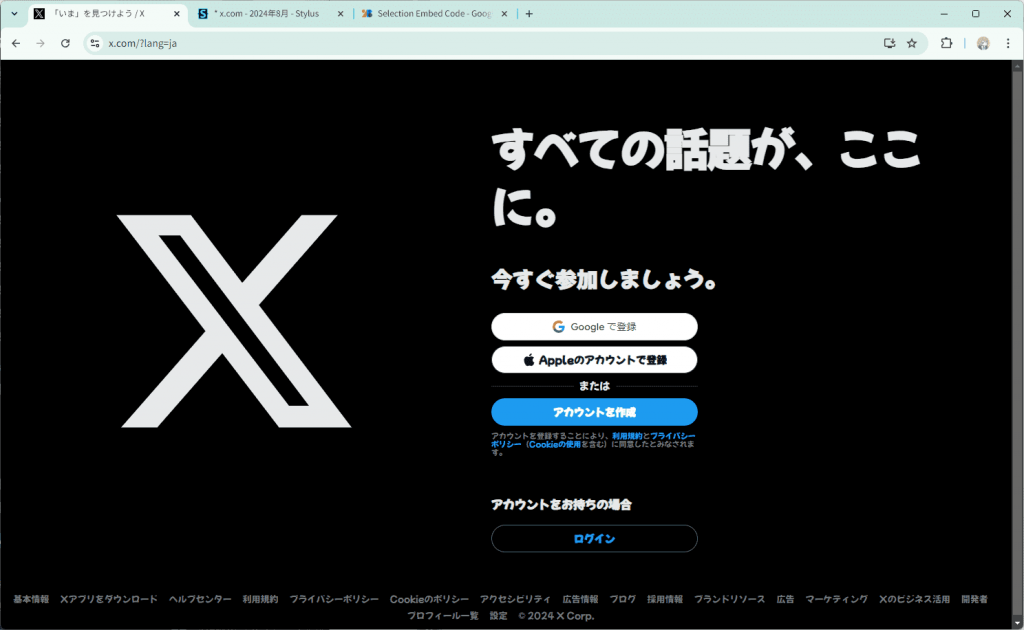
Task: Open 採用情報 footer link
Action: click(x=665, y=599)
